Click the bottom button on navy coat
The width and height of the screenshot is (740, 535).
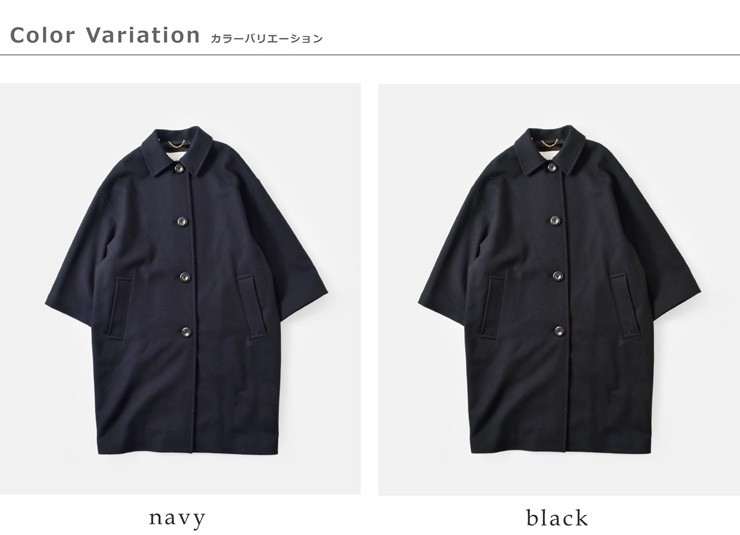point(186,332)
